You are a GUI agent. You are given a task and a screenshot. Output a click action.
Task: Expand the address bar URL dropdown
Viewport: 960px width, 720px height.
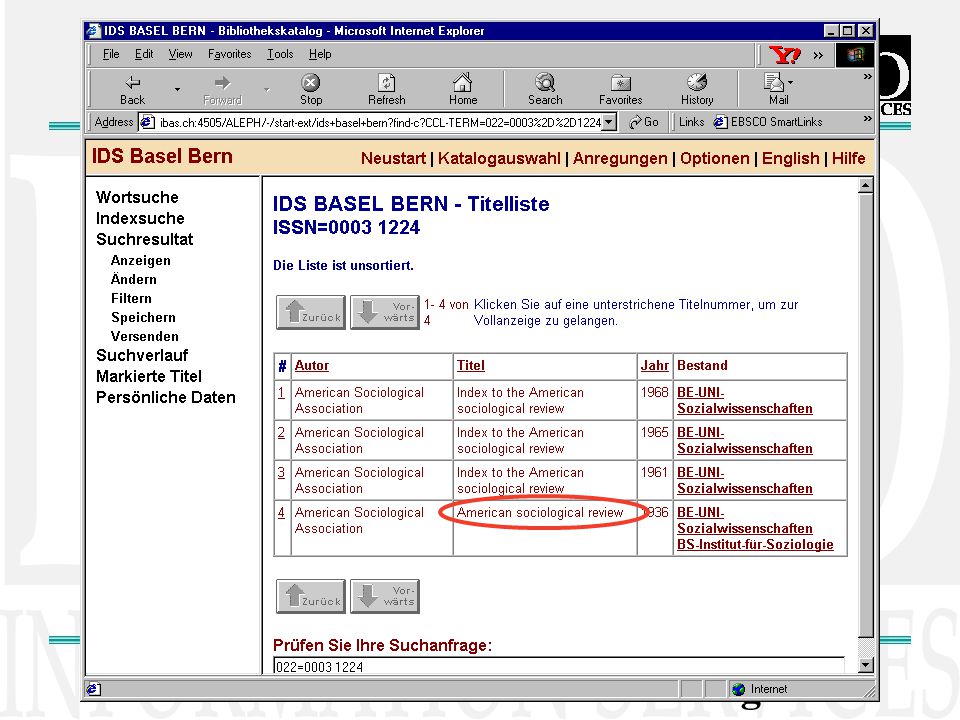609,122
